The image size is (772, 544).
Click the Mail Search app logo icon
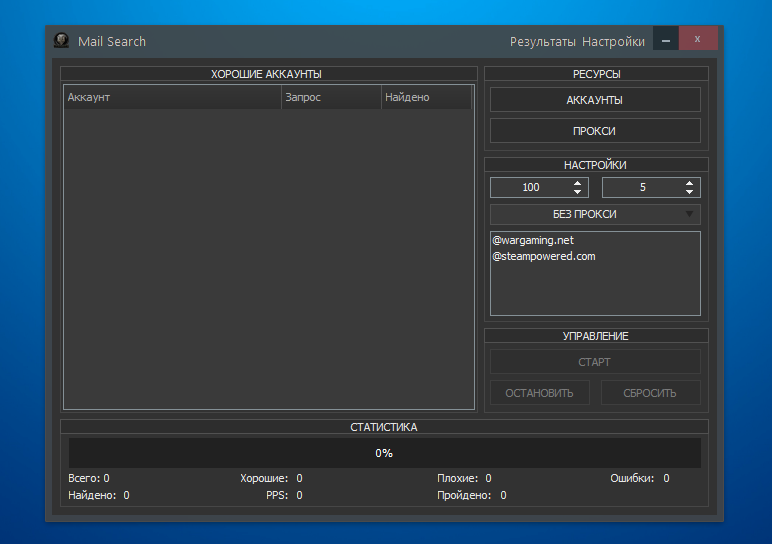[x=61, y=41]
